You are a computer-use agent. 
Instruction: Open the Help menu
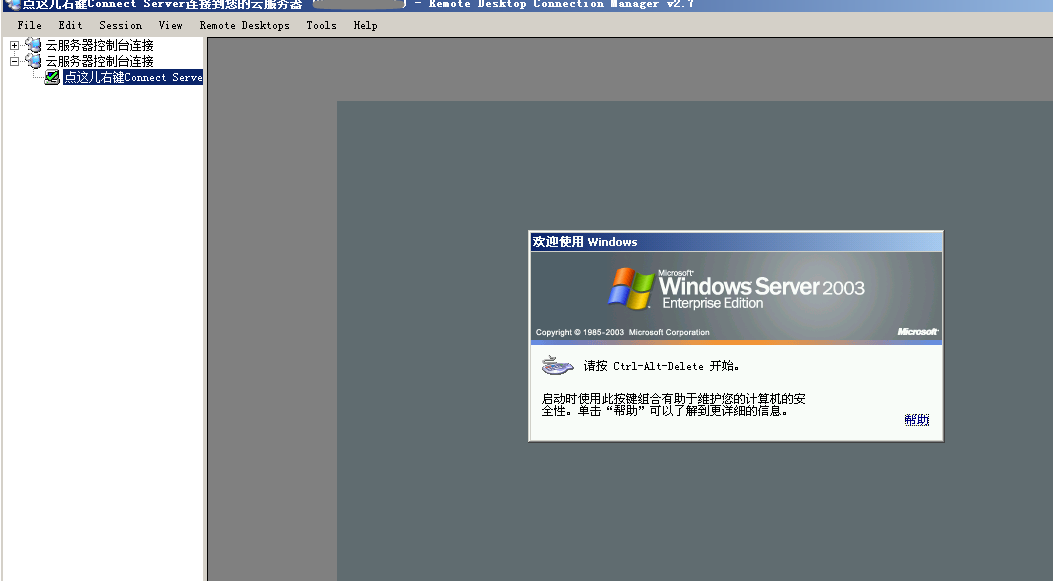[365, 26]
